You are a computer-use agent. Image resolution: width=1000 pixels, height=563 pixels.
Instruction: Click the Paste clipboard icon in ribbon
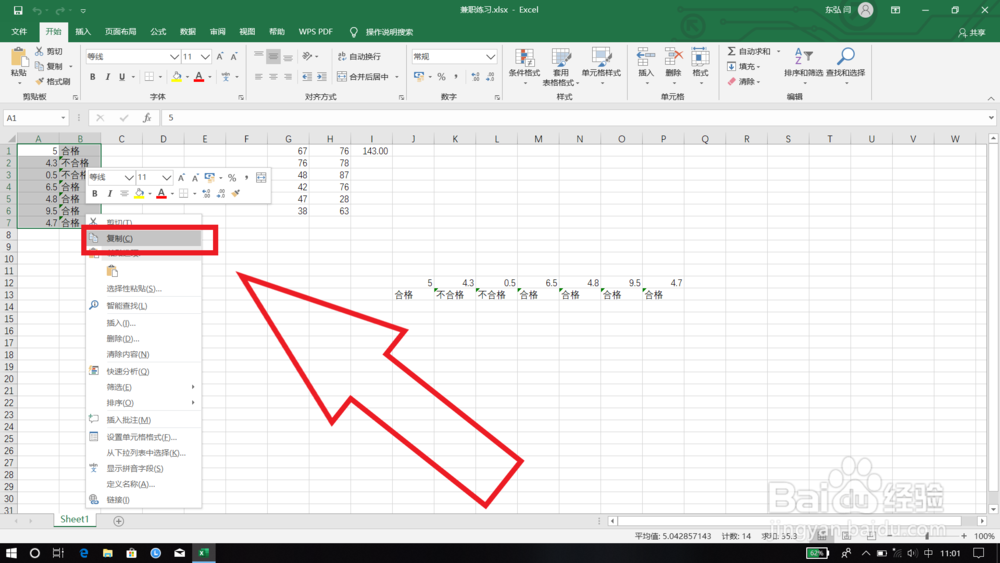click(x=19, y=58)
